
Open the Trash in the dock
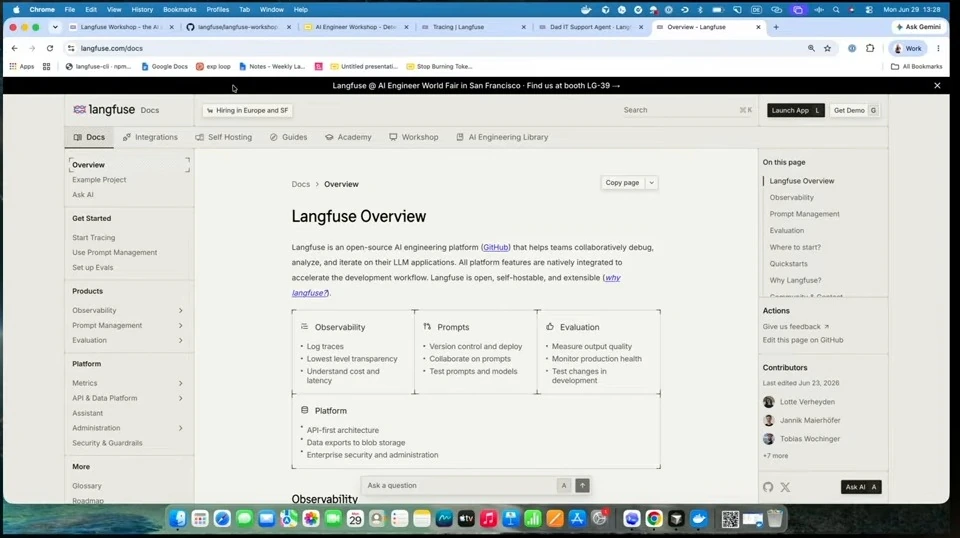click(x=774, y=519)
